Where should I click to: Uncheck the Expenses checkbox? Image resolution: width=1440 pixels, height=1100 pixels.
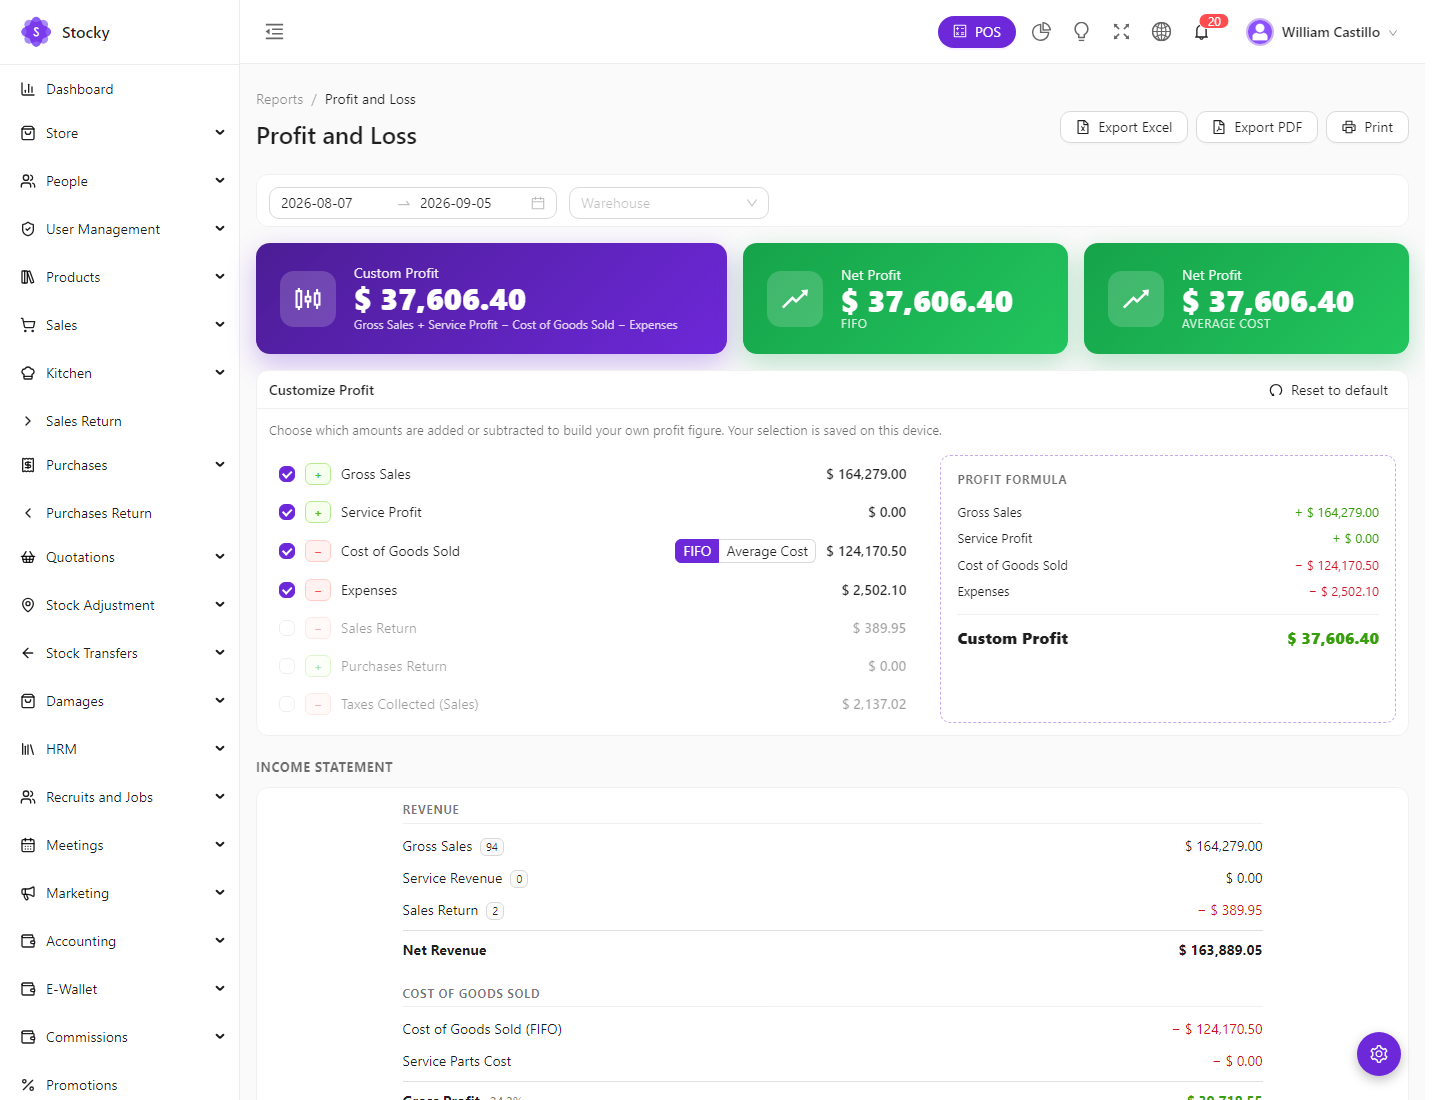point(287,590)
